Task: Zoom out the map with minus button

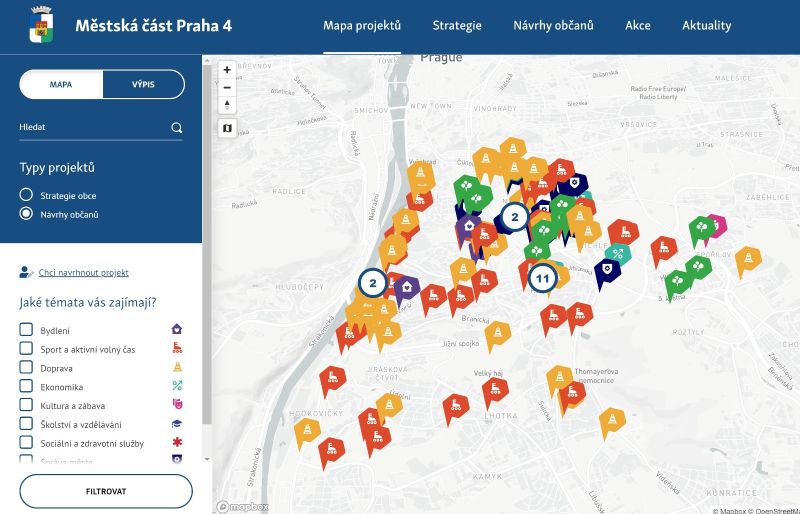Action: (227, 88)
